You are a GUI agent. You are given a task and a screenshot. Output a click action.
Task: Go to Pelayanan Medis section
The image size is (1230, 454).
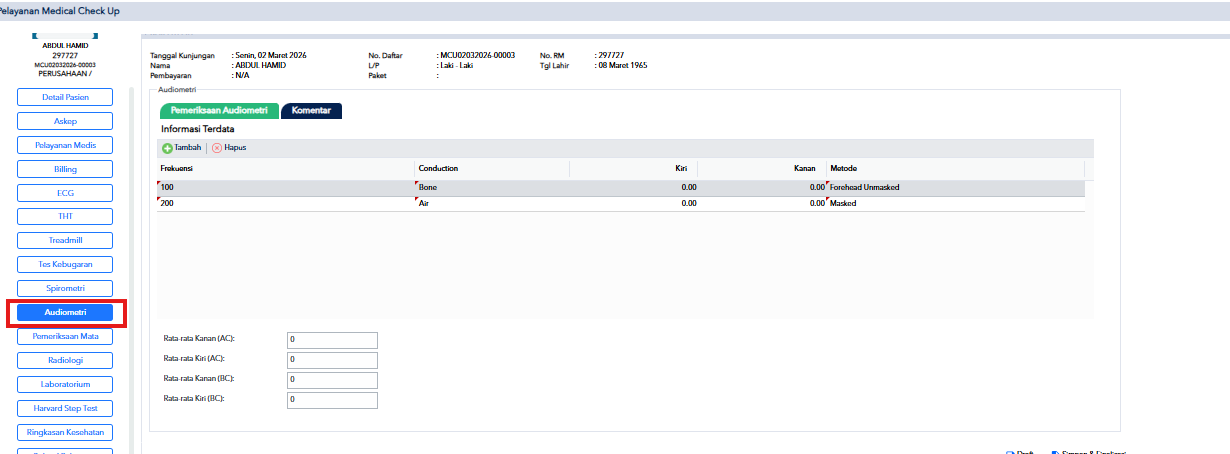pos(65,145)
